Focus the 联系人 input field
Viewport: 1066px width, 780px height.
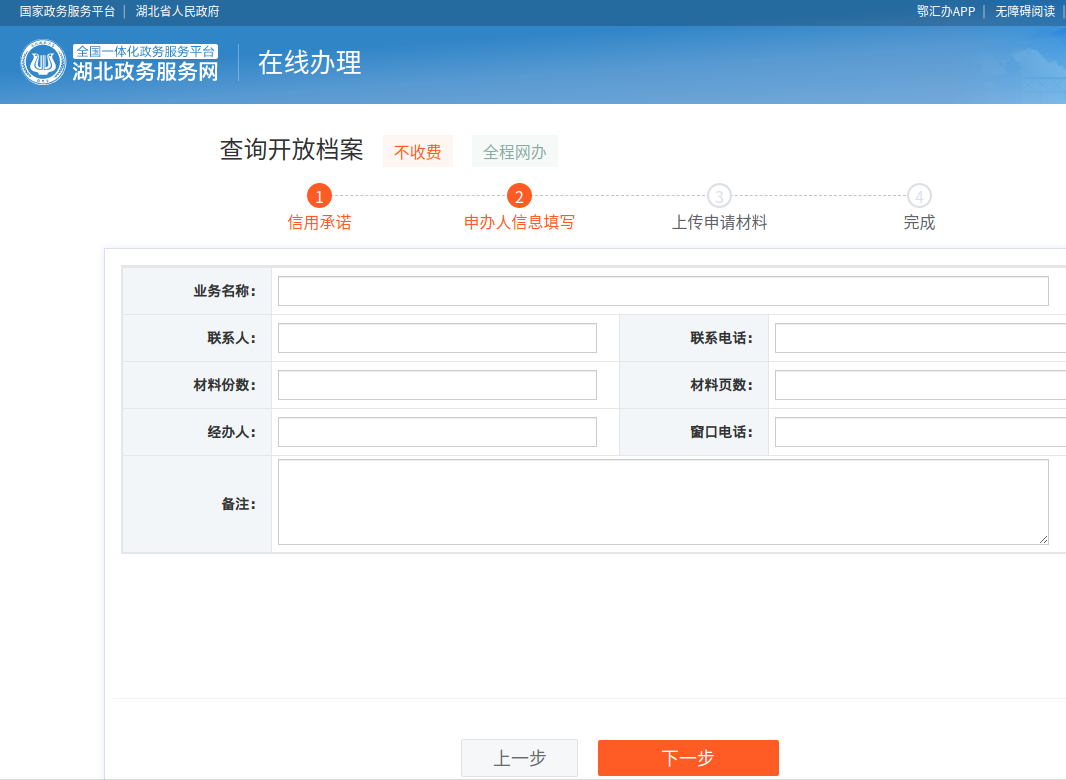tap(437, 338)
